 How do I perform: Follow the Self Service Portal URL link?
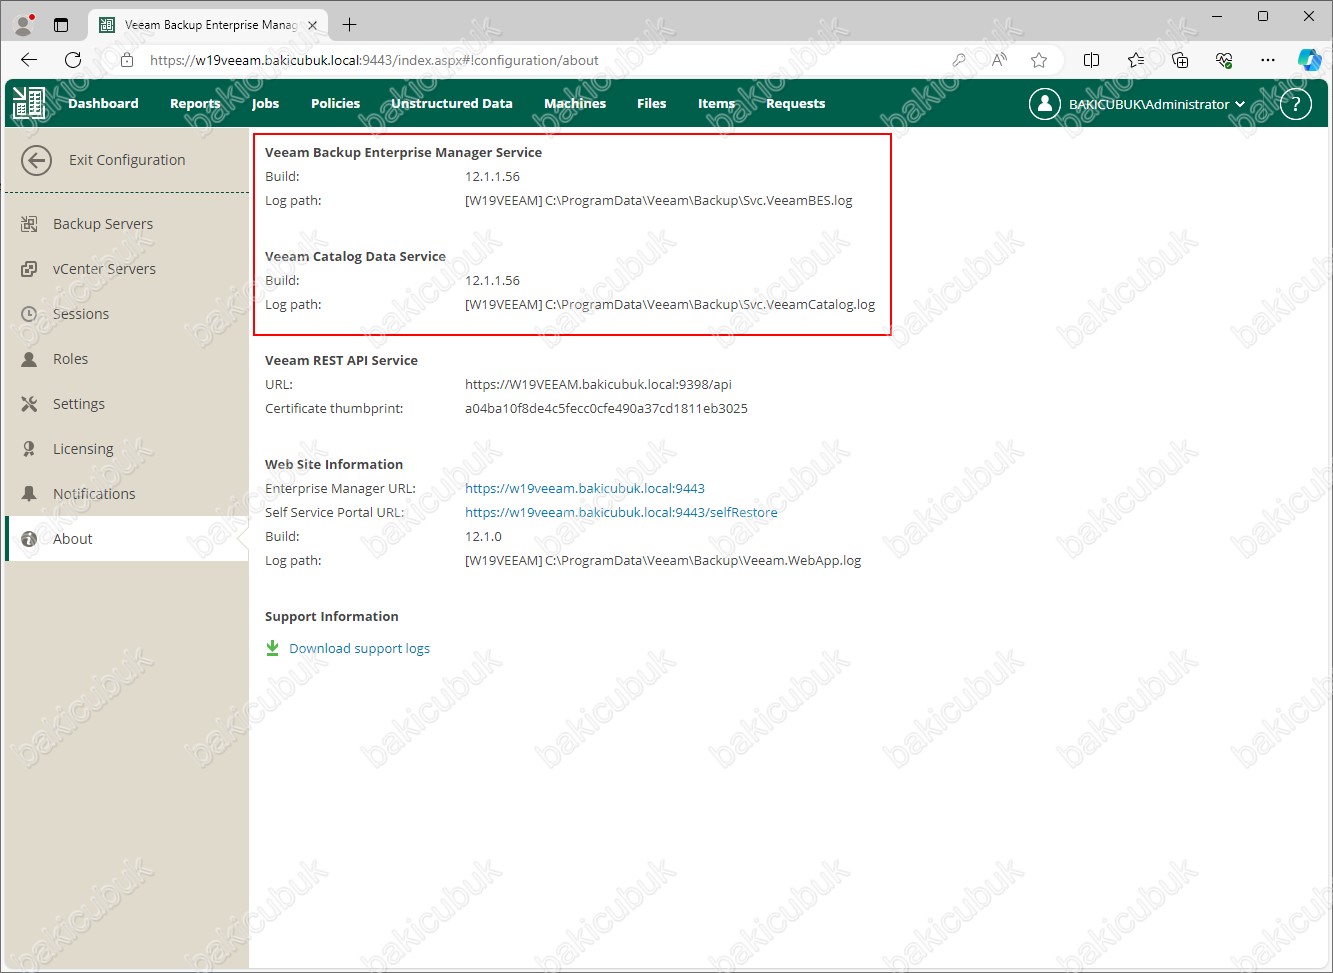620,513
